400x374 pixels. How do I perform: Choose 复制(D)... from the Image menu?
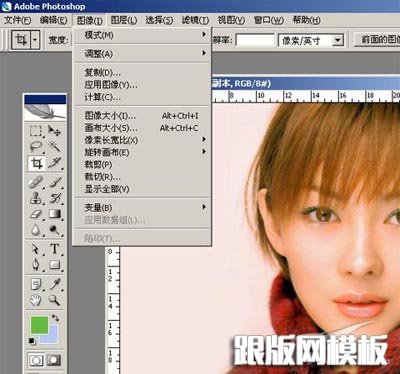(x=142, y=72)
